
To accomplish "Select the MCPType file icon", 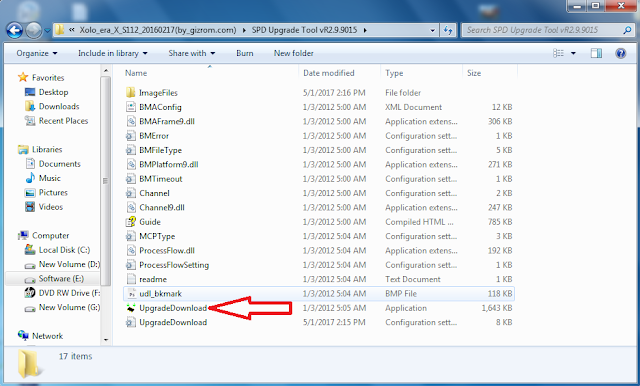I will pos(131,236).
